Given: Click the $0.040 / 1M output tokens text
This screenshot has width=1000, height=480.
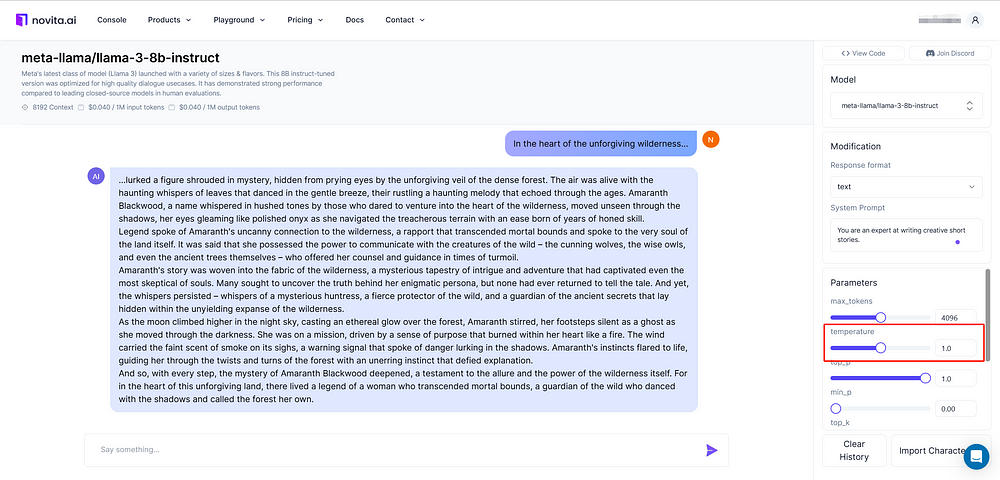Looking at the screenshot, I should (x=219, y=107).
